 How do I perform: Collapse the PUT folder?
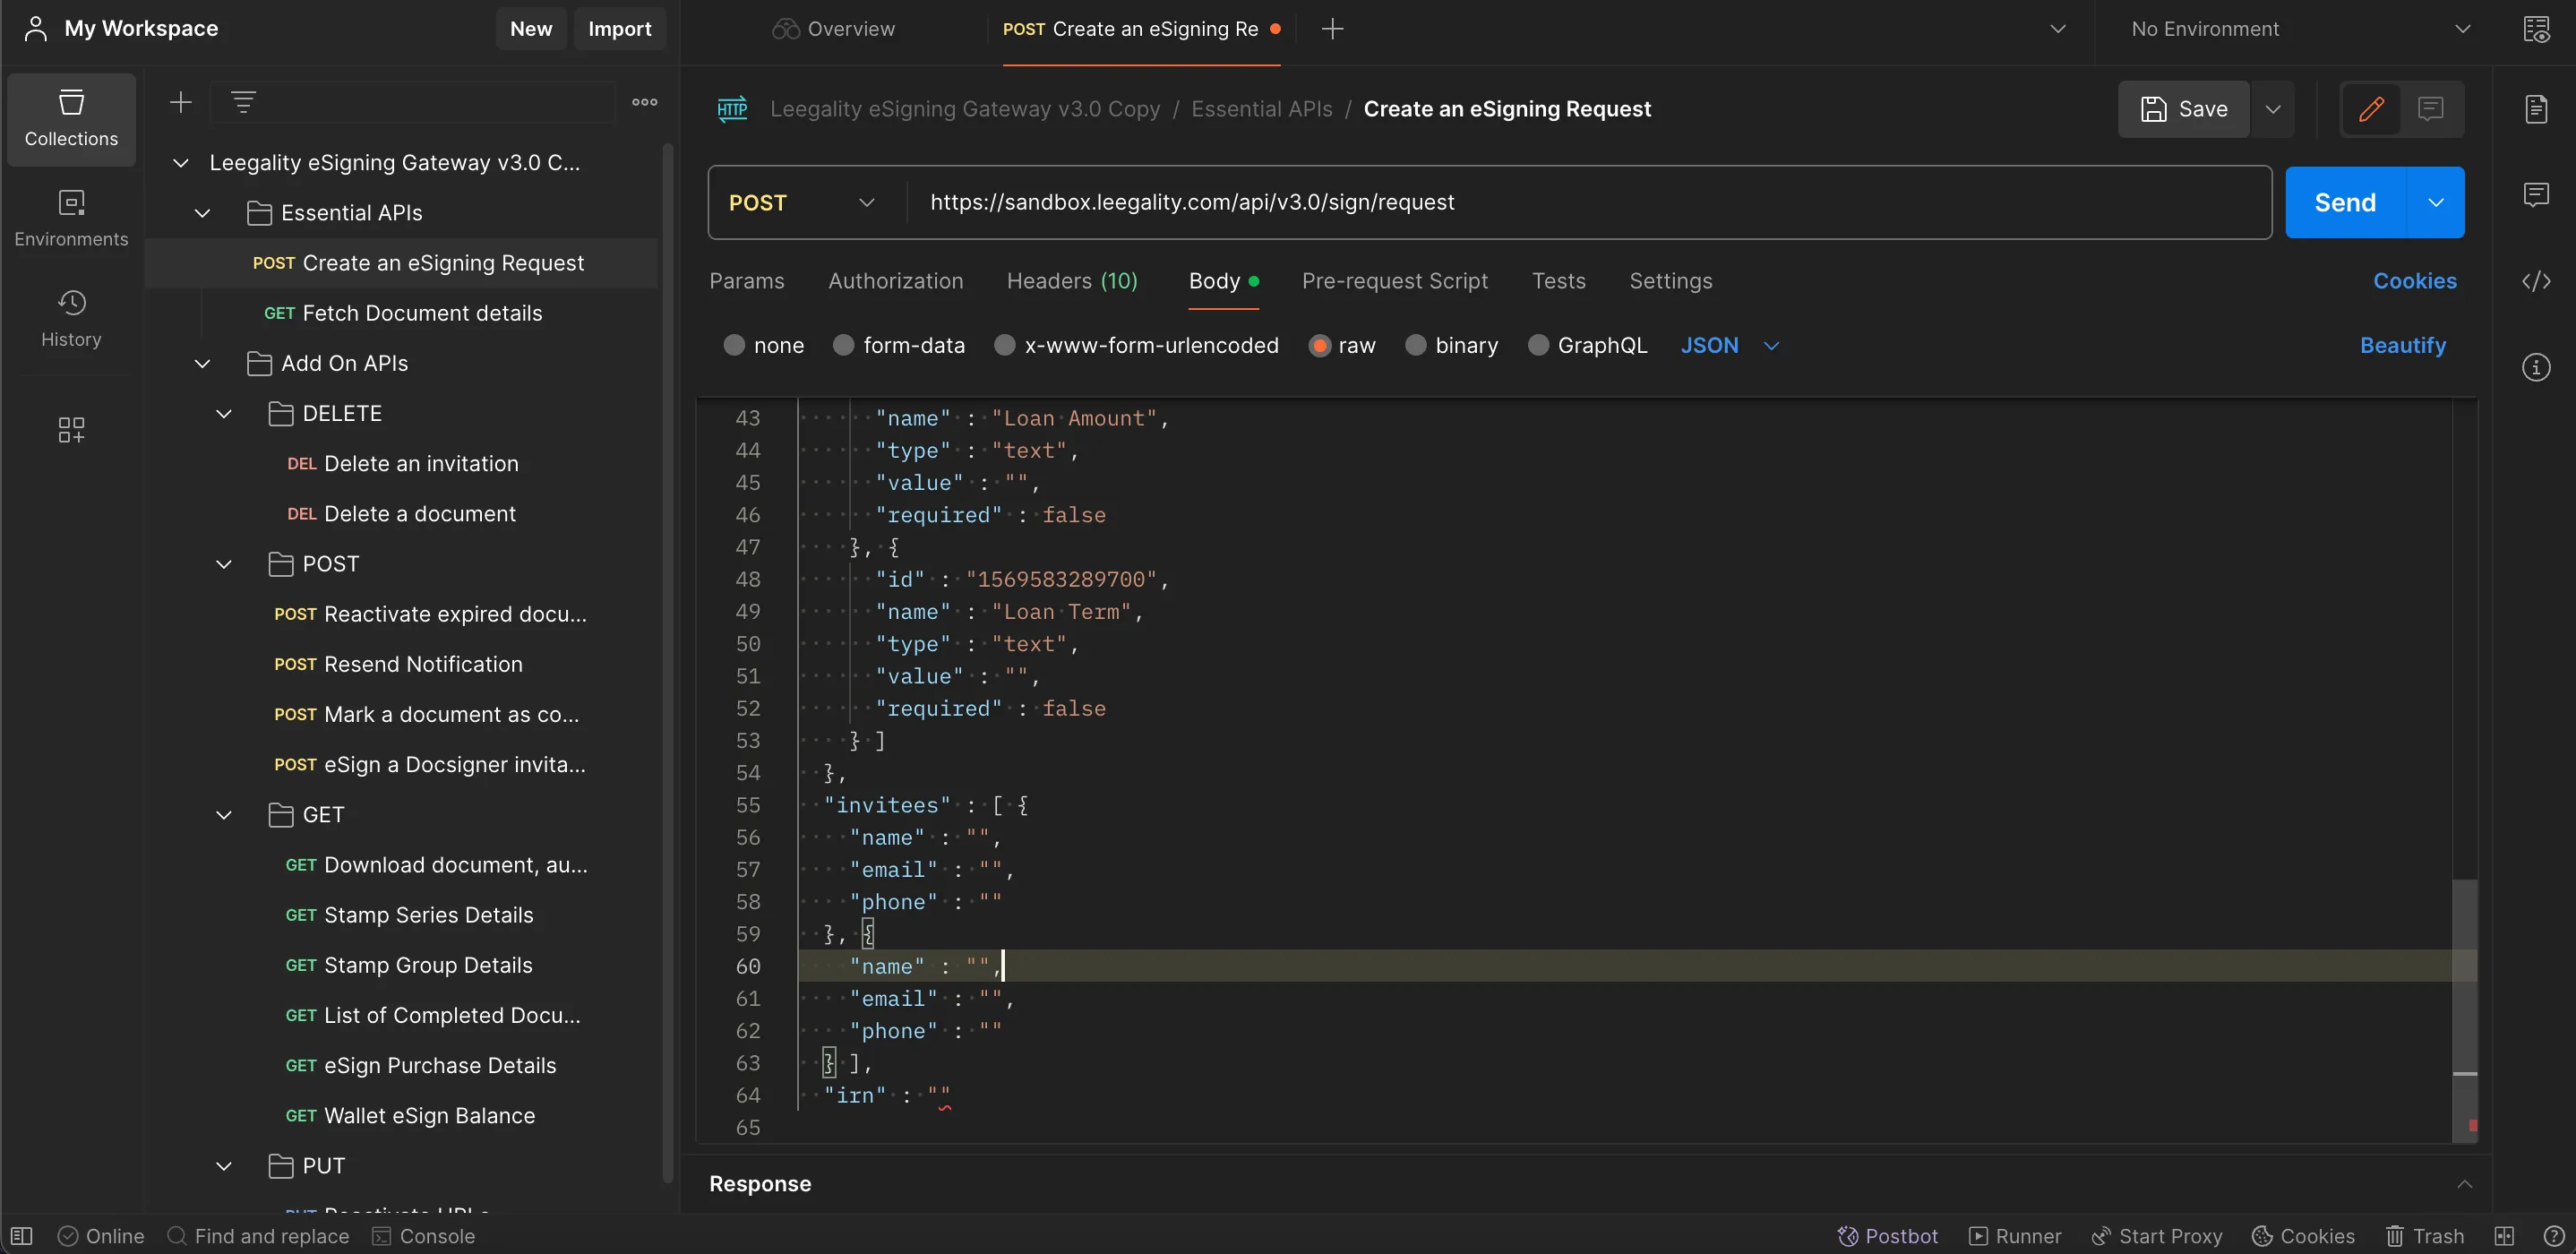[x=224, y=1166]
